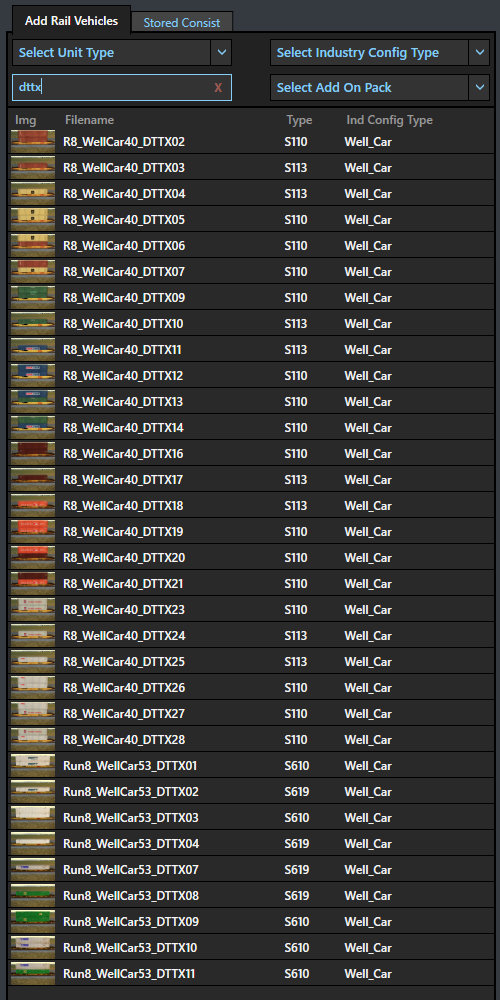Screen dimensions: 500x1000
Task: Click thumbnail of R8_WellCar40_DTTX25
Action: (33, 662)
